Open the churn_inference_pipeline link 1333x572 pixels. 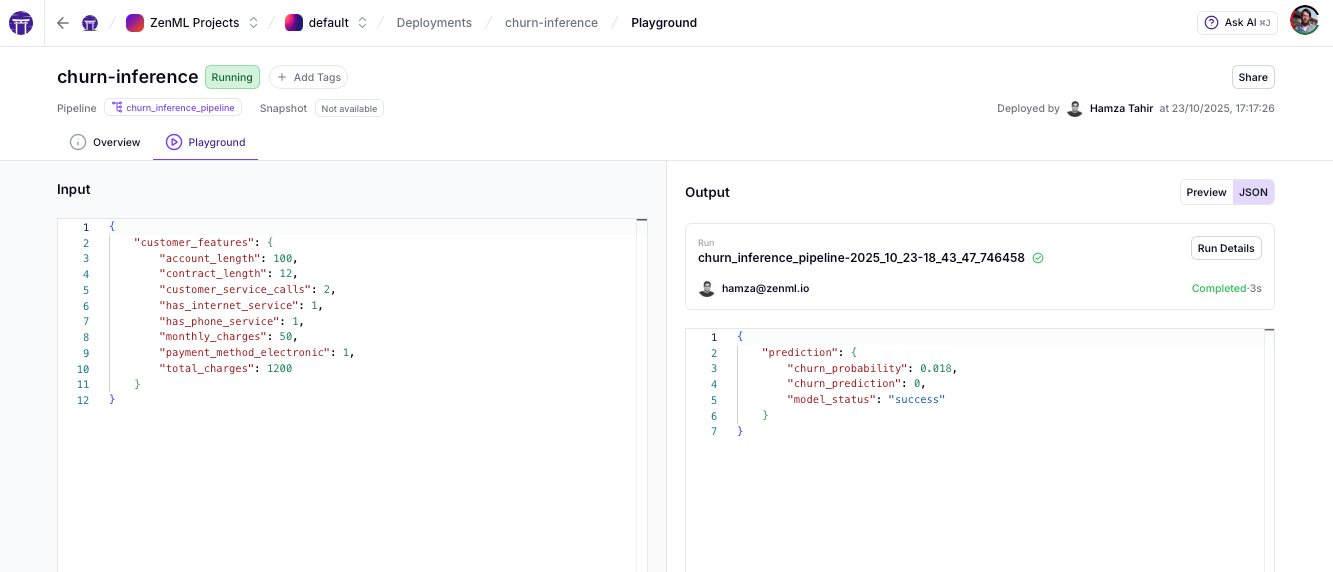(x=173, y=108)
